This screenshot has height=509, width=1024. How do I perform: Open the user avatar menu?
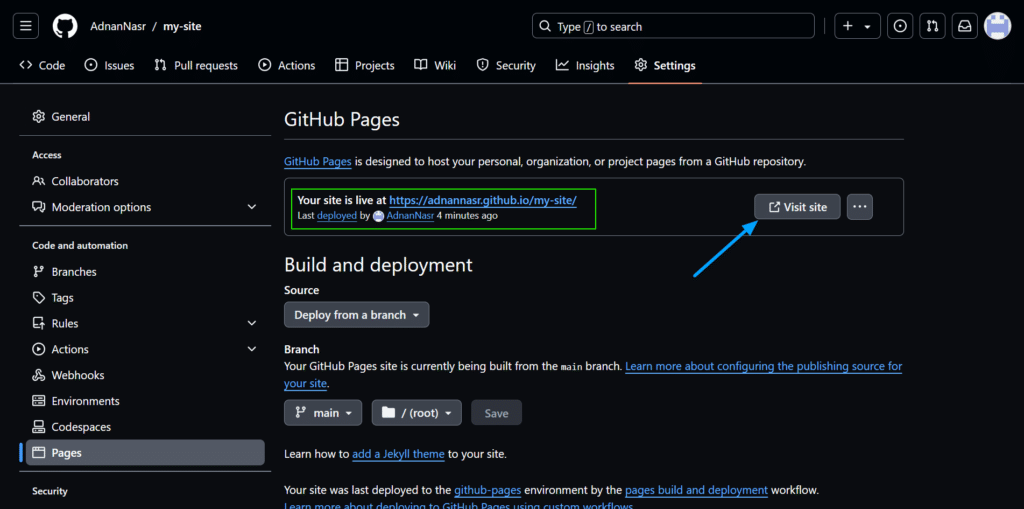(997, 26)
